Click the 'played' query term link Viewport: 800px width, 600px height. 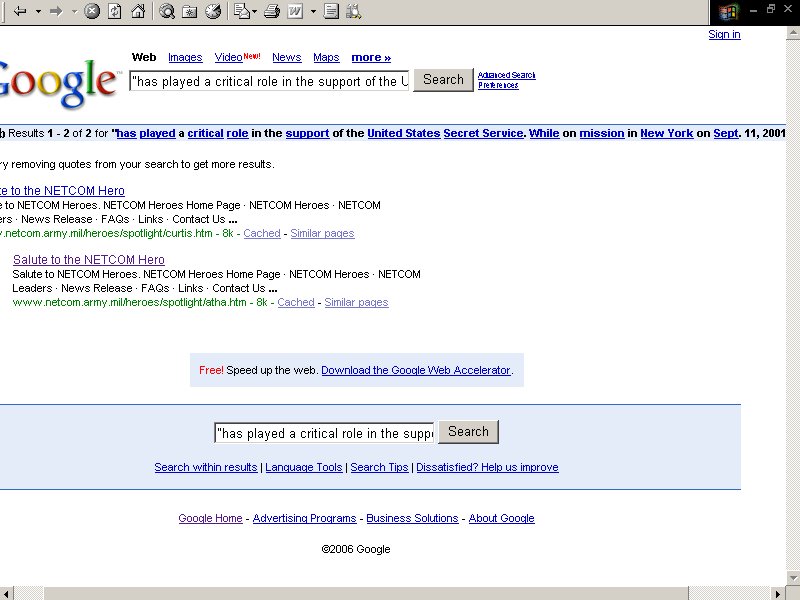pos(157,134)
